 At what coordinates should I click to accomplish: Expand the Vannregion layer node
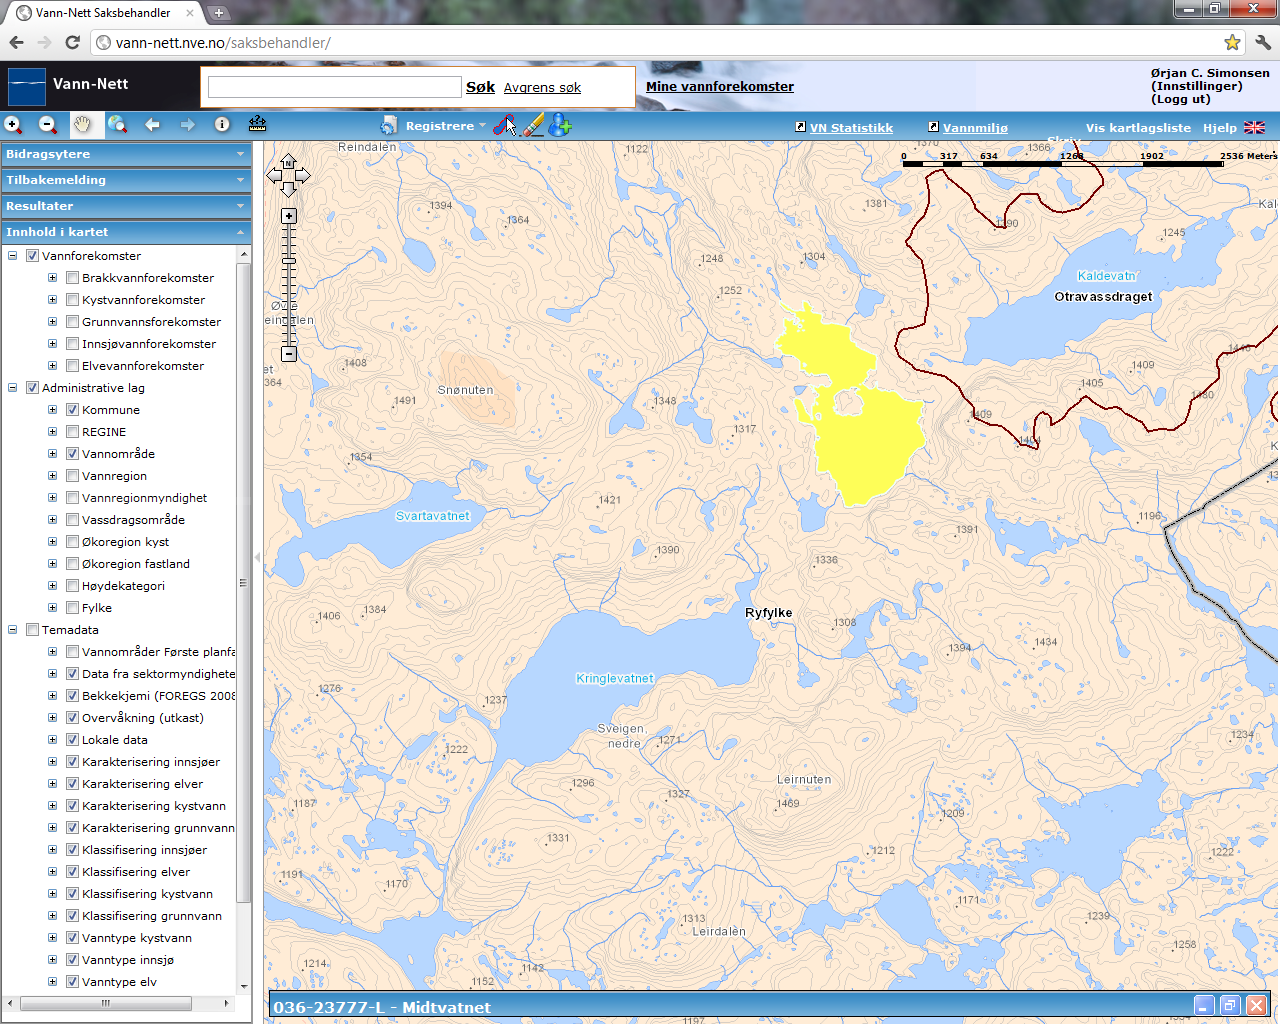point(53,476)
